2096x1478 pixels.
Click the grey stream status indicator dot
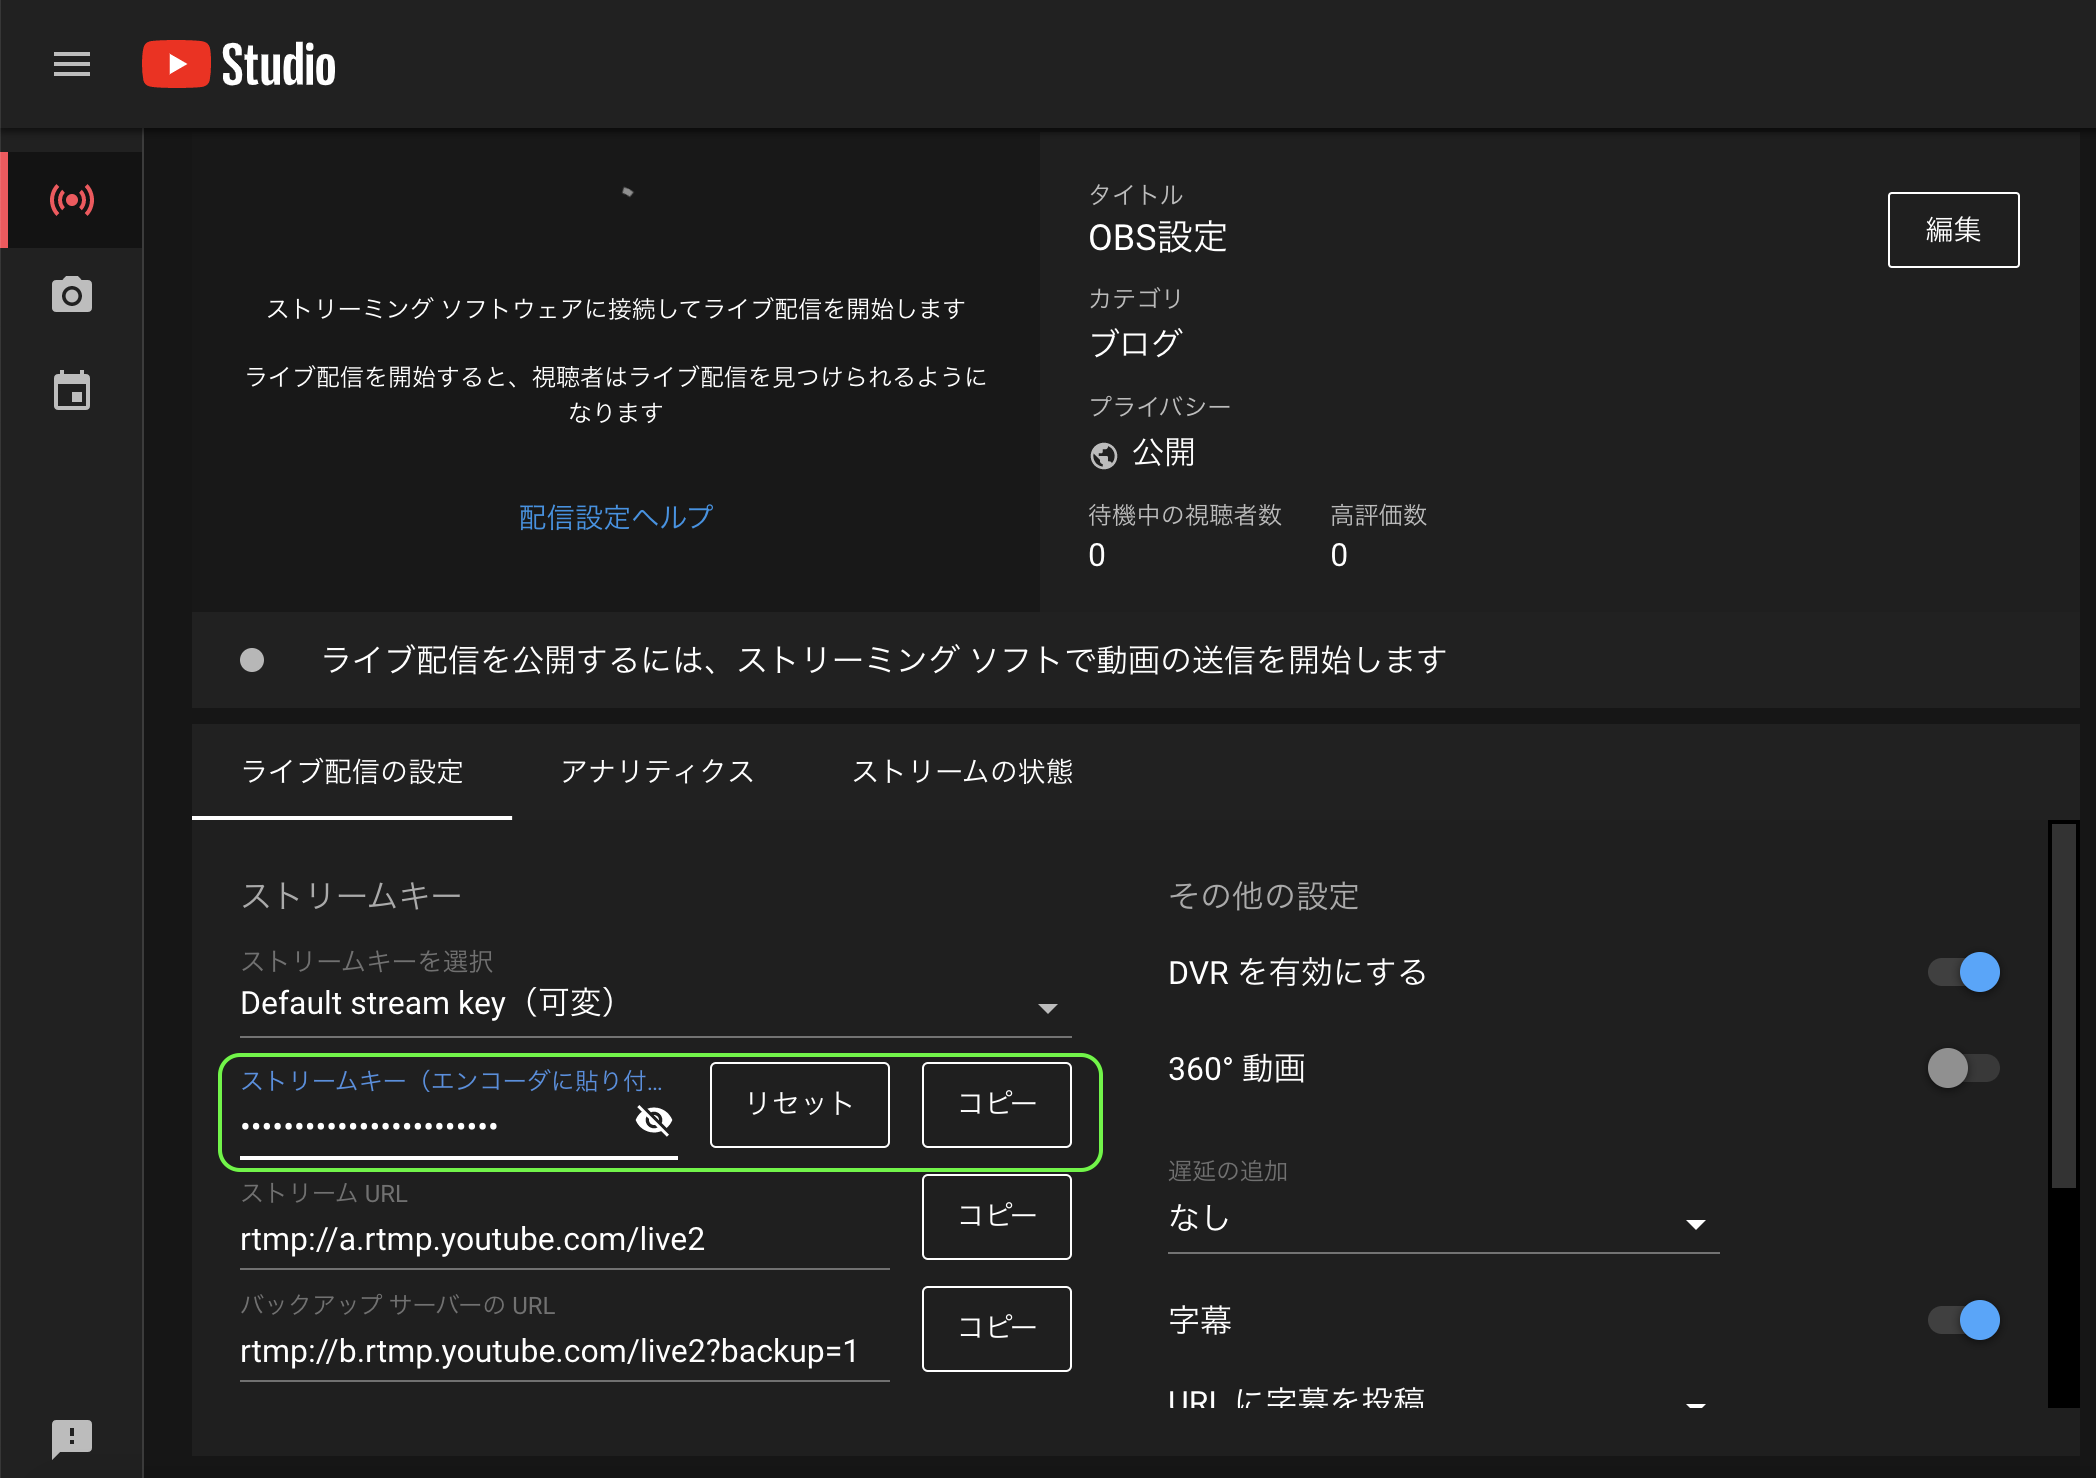252,660
